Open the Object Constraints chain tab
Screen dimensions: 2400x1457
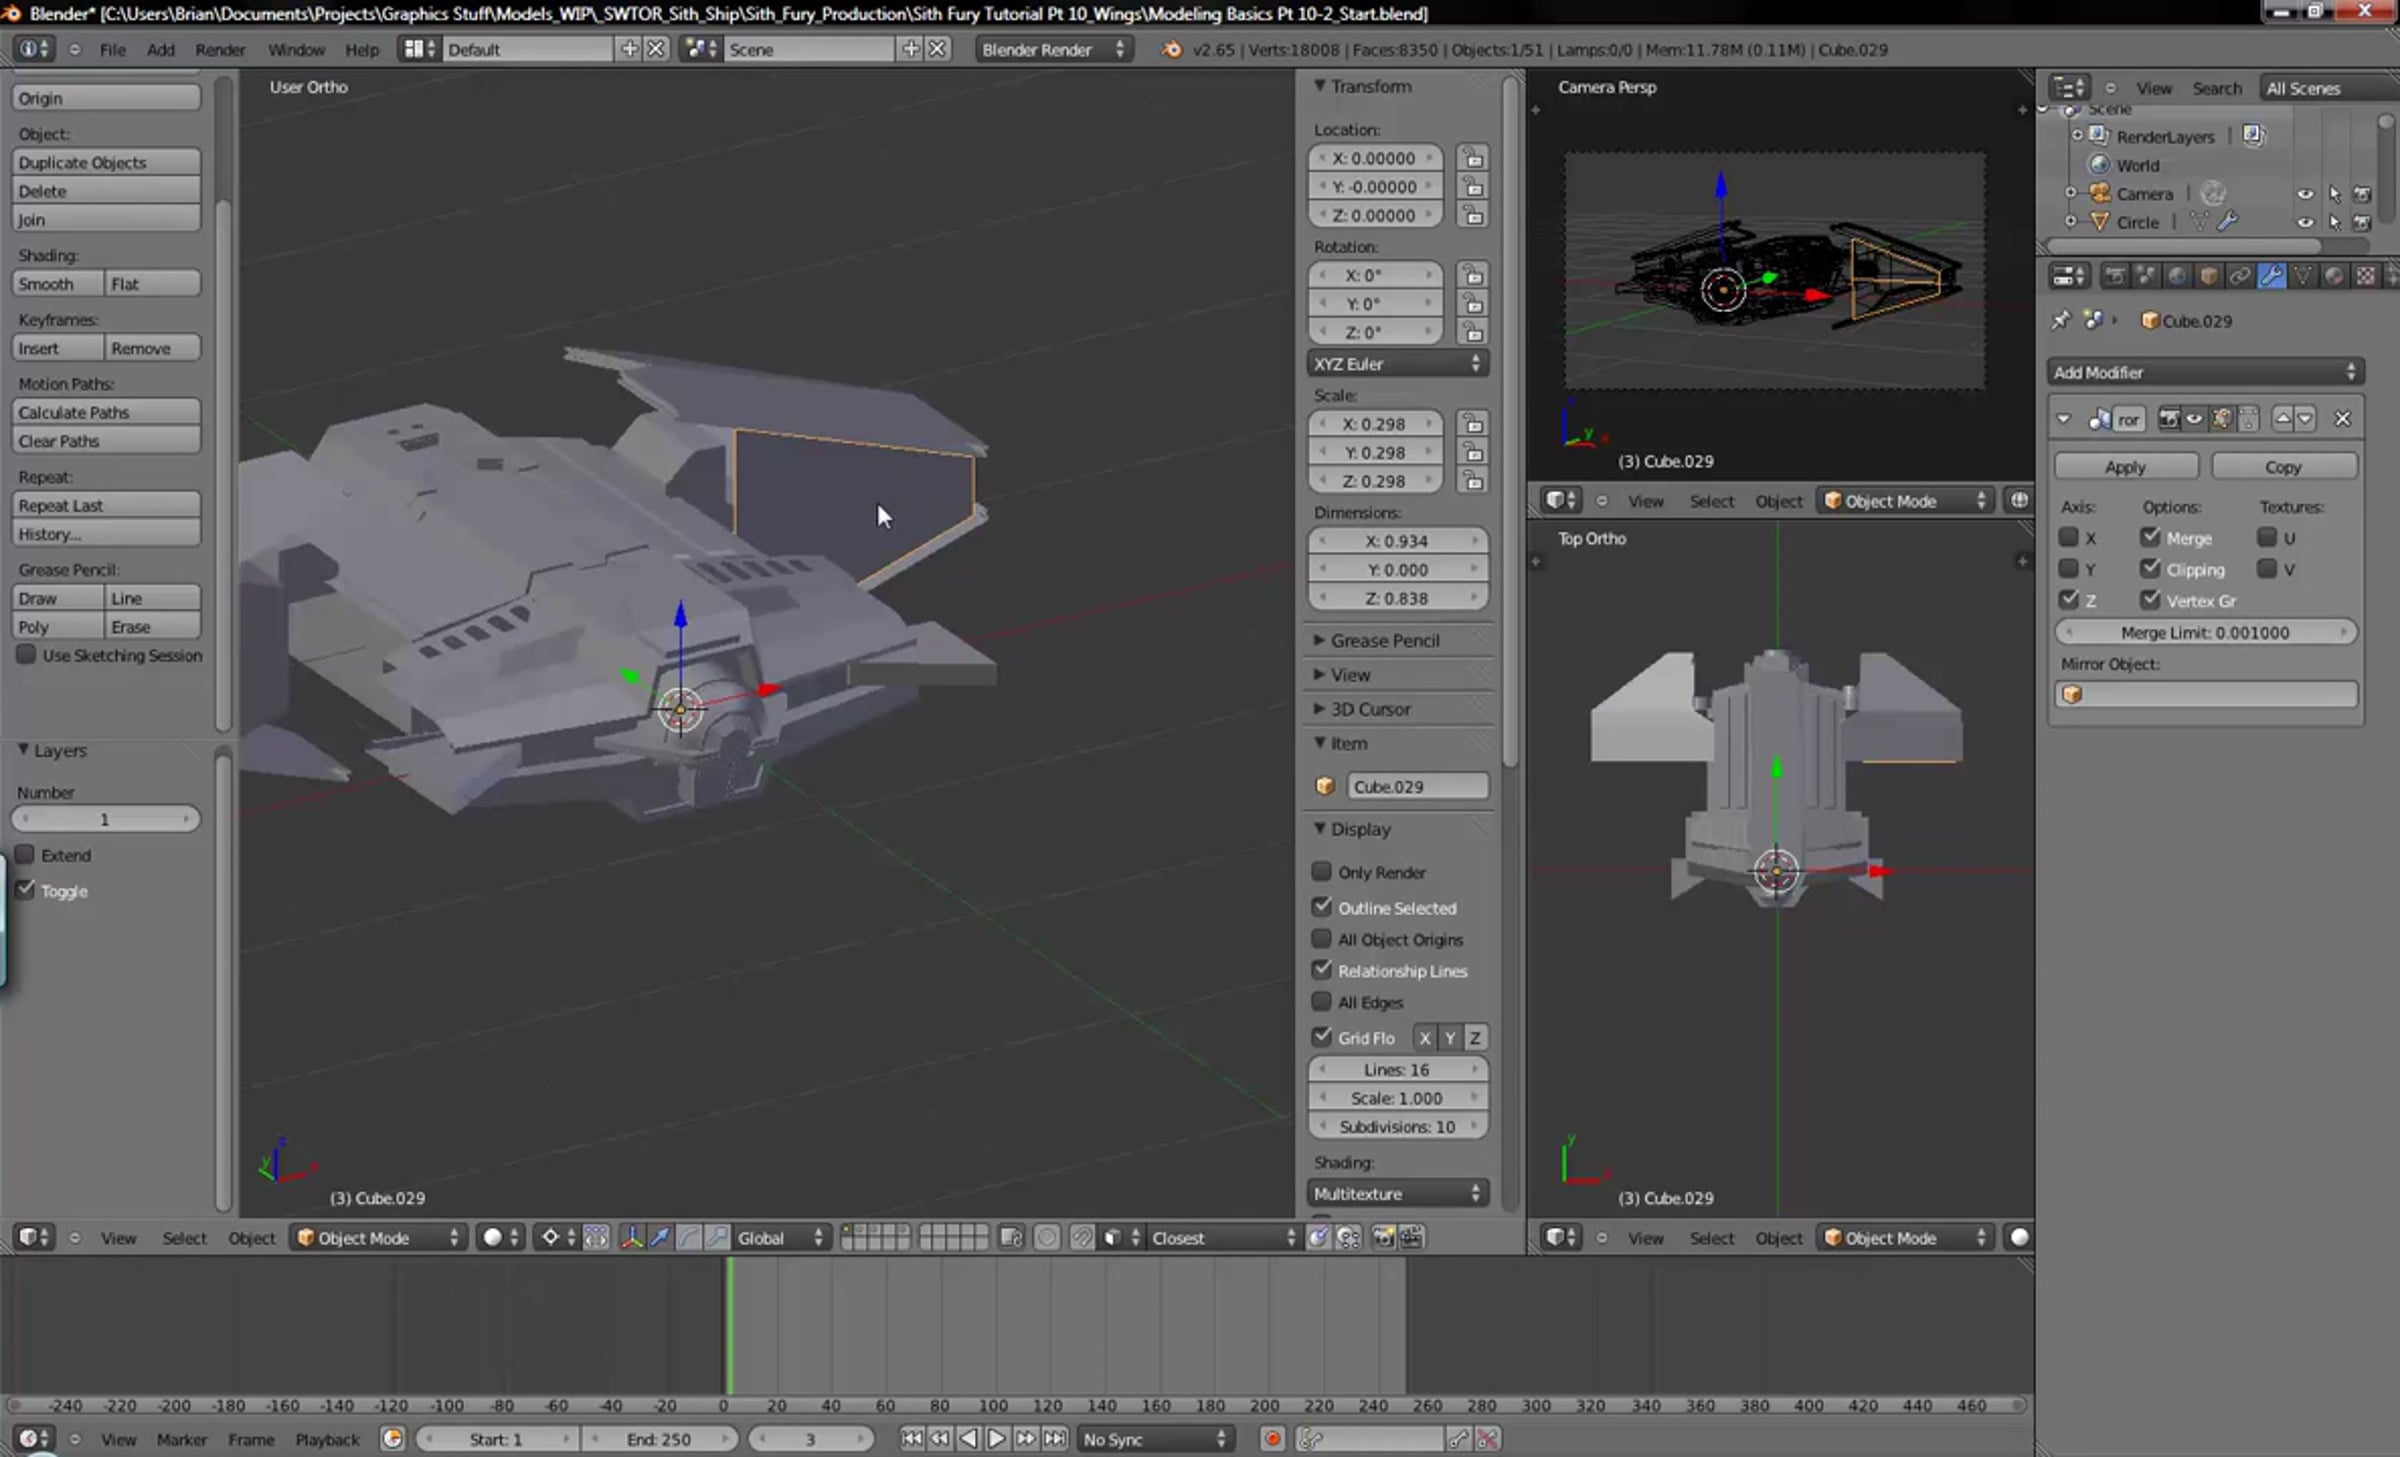2240,276
